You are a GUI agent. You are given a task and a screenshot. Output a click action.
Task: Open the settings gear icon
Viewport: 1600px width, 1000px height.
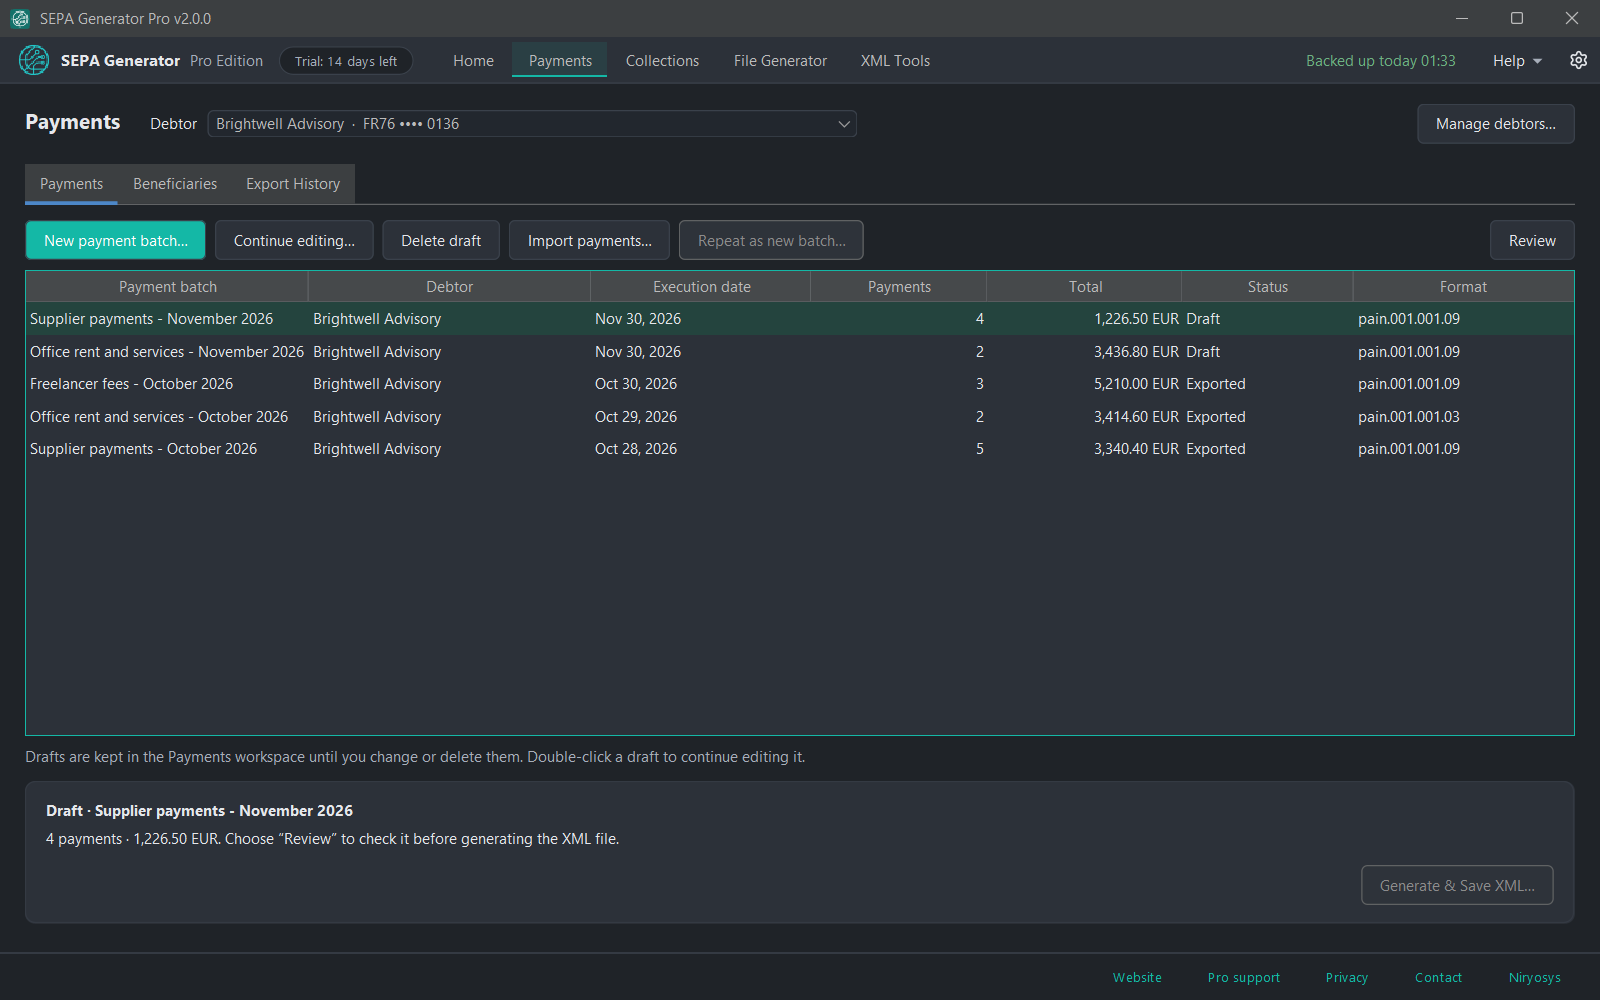pyautogui.click(x=1578, y=60)
